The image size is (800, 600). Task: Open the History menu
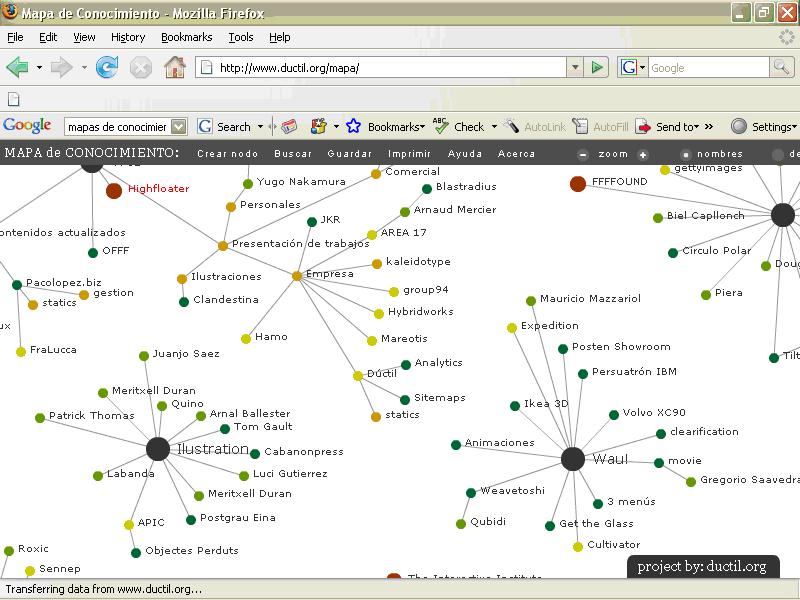point(128,37)
